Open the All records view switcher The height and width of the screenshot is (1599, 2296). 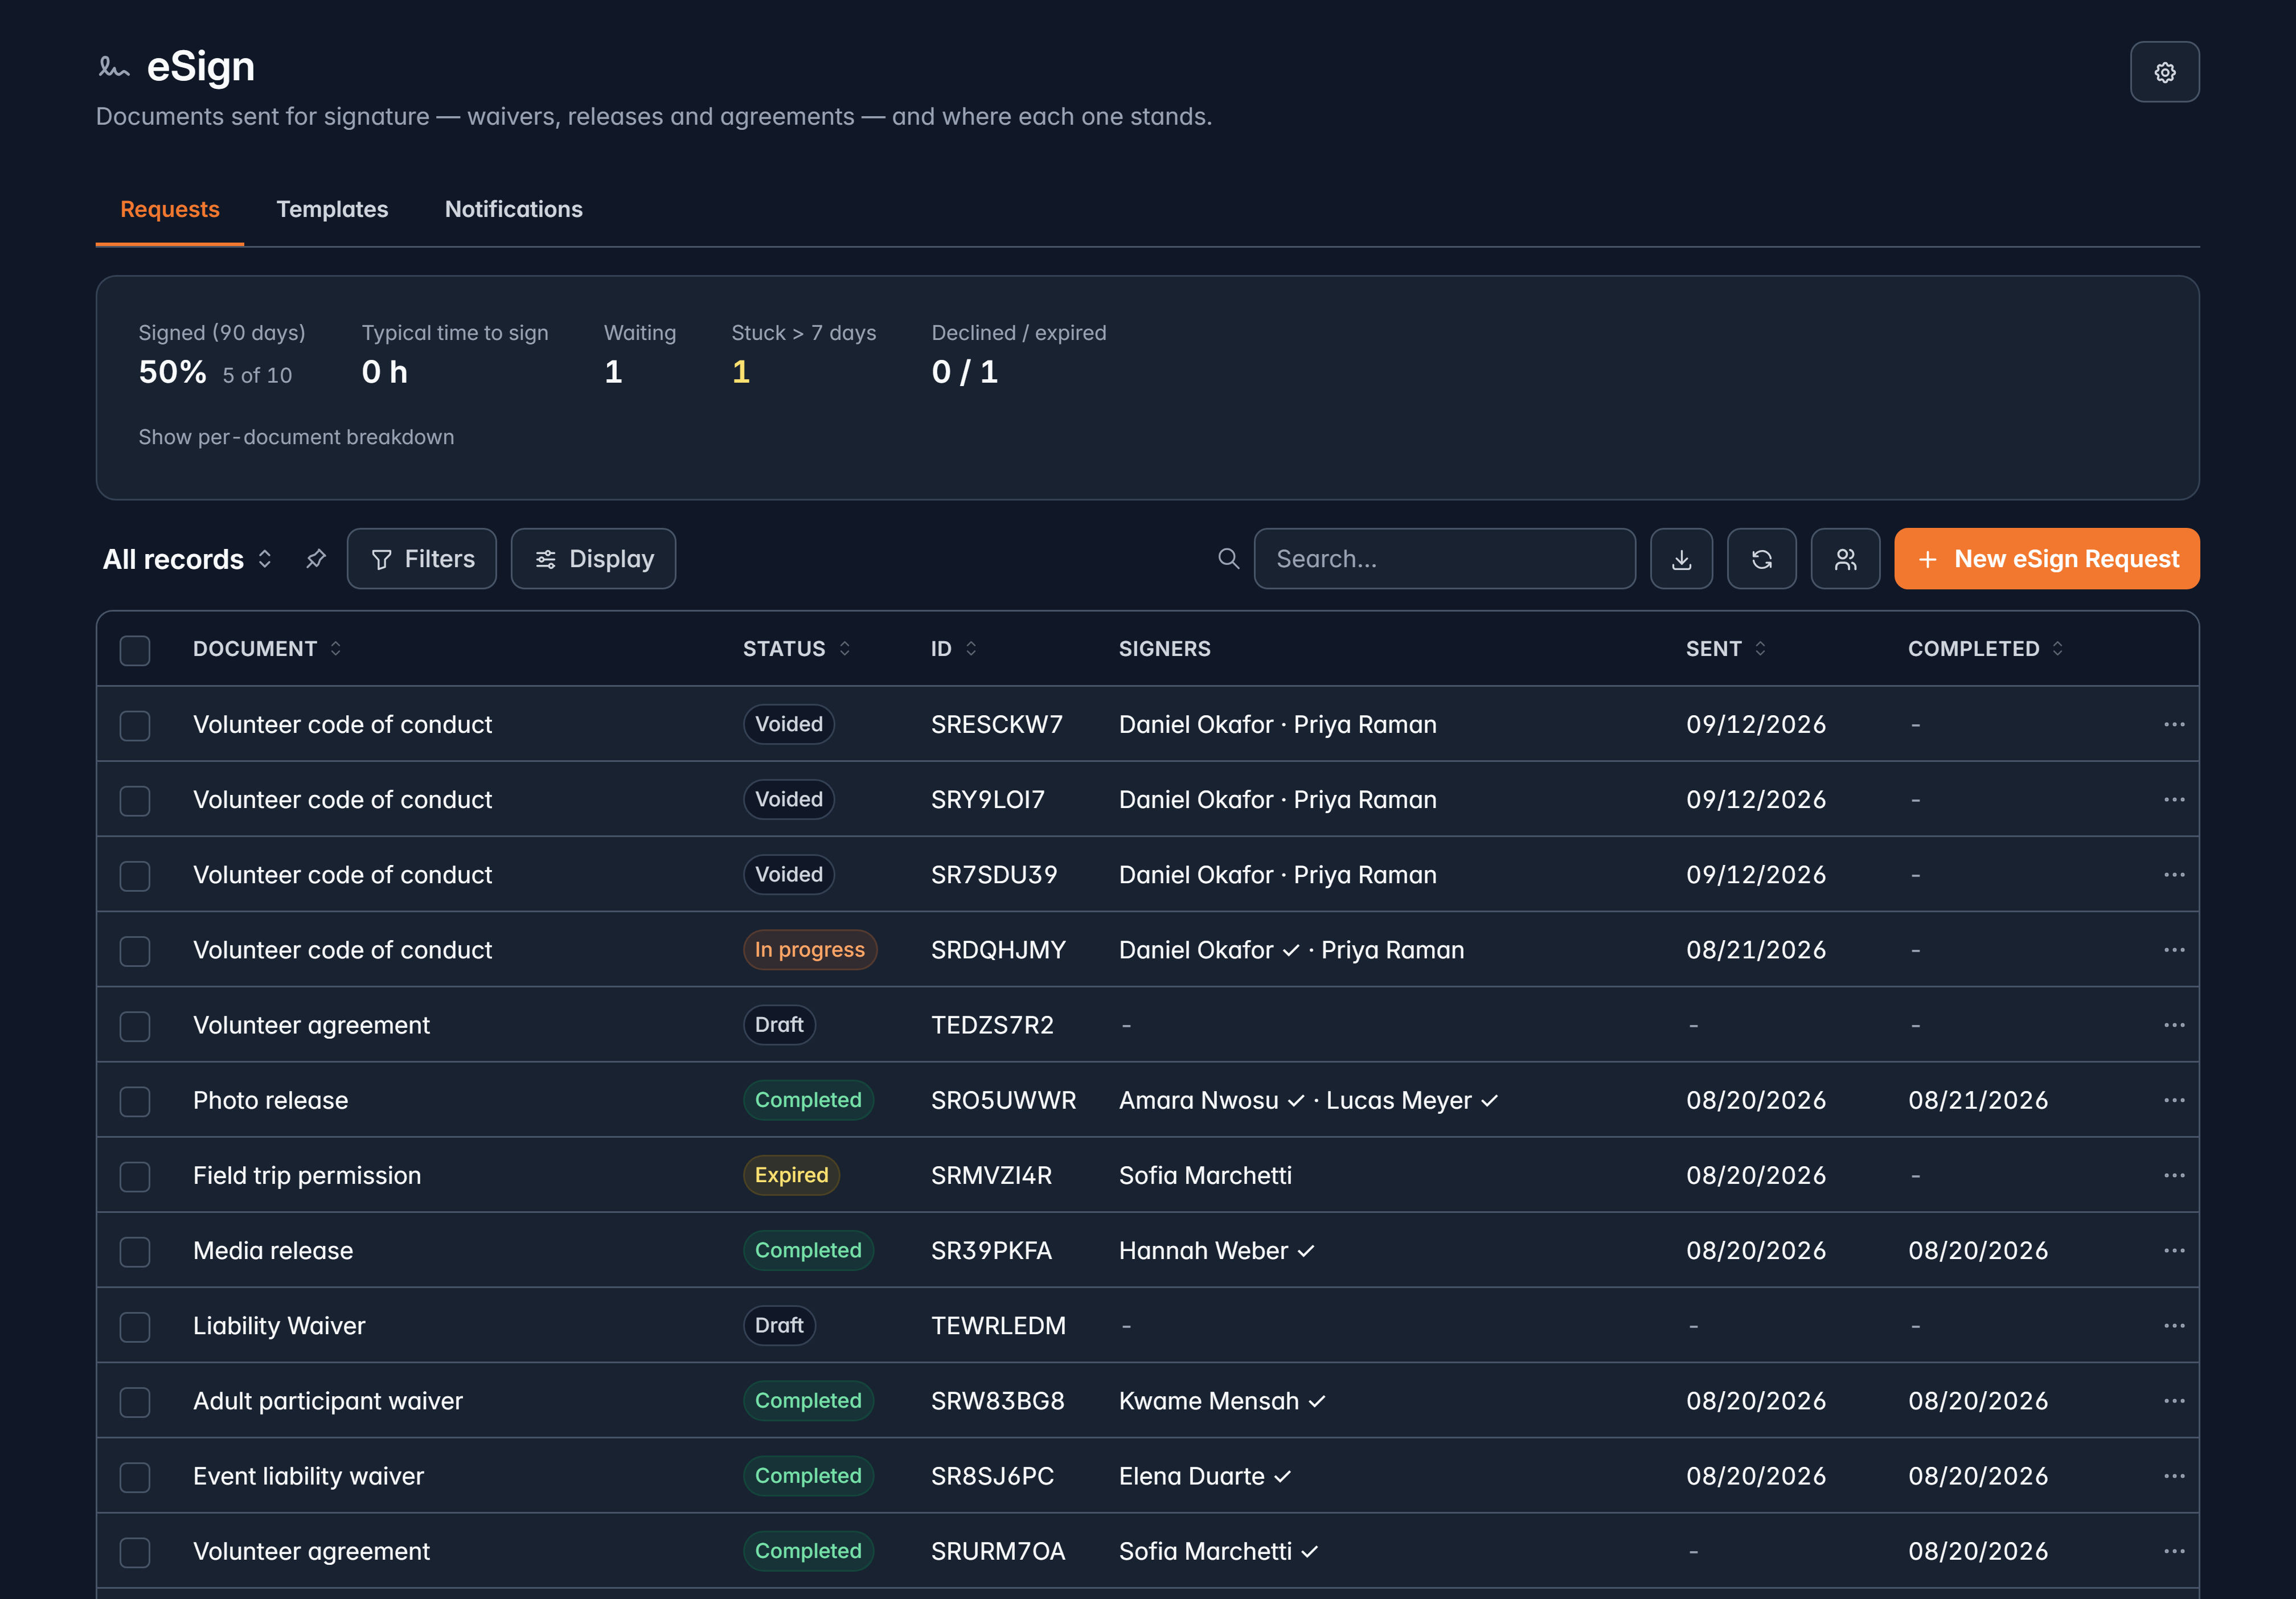[187, 559]
